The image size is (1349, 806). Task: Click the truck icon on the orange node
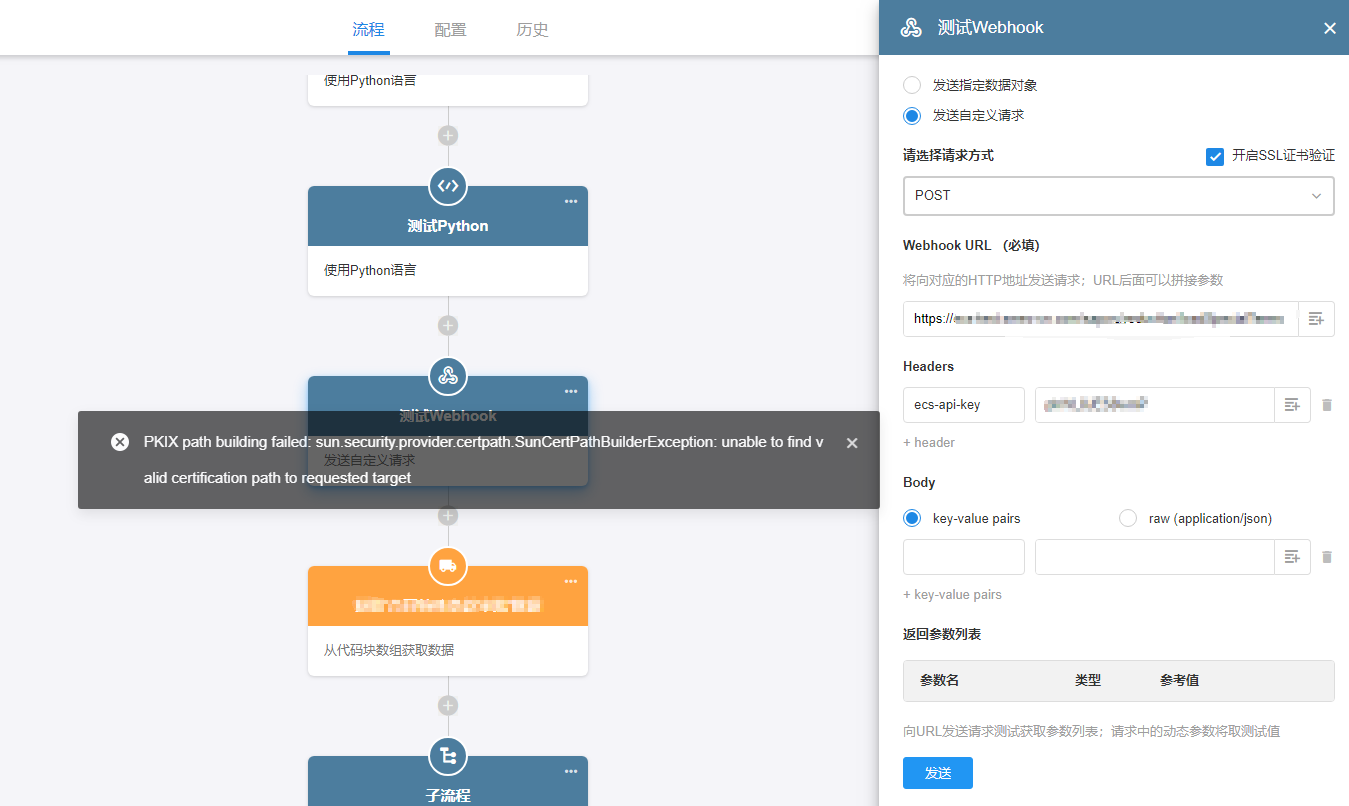448,566
